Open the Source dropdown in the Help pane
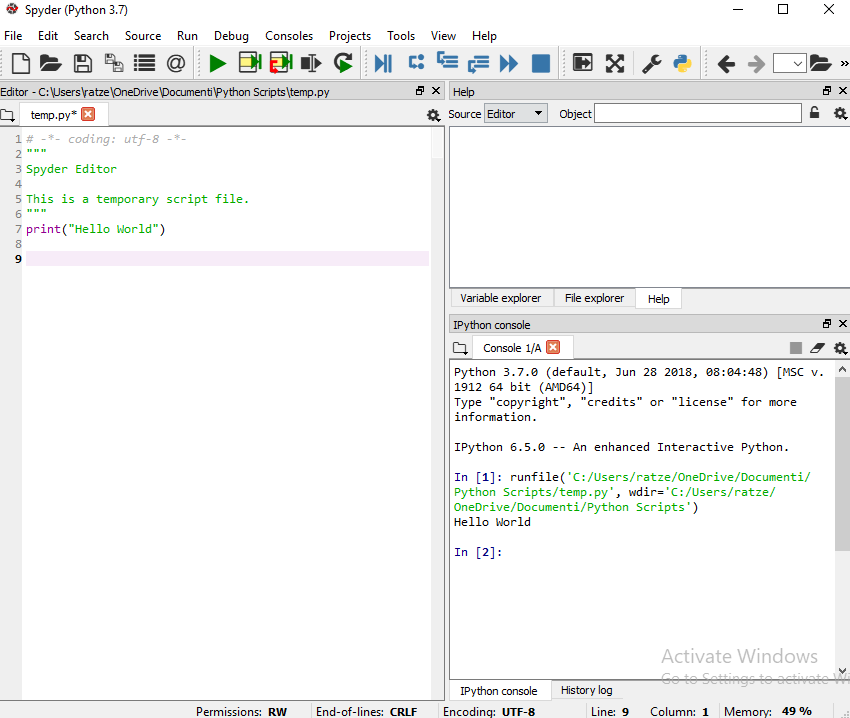 515,113
